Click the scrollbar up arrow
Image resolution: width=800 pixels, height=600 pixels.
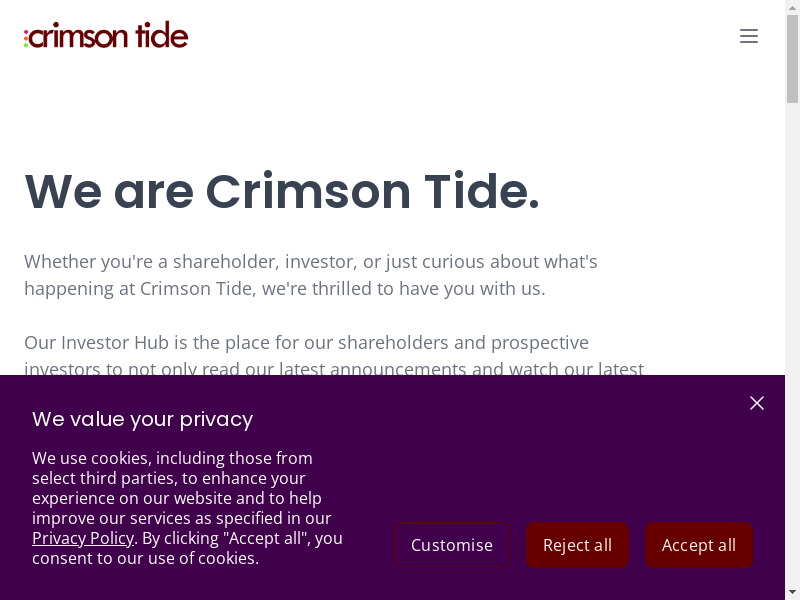pyautogui.click(x=792, y=7)
